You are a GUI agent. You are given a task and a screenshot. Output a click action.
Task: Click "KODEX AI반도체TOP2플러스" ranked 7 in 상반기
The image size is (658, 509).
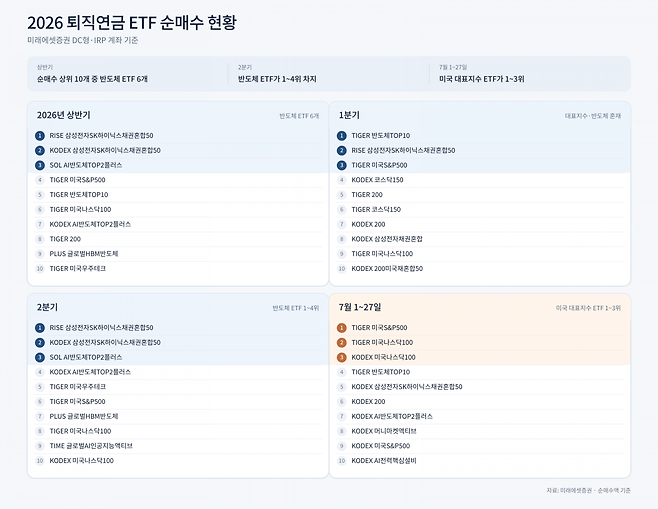[x=90, y=224]
